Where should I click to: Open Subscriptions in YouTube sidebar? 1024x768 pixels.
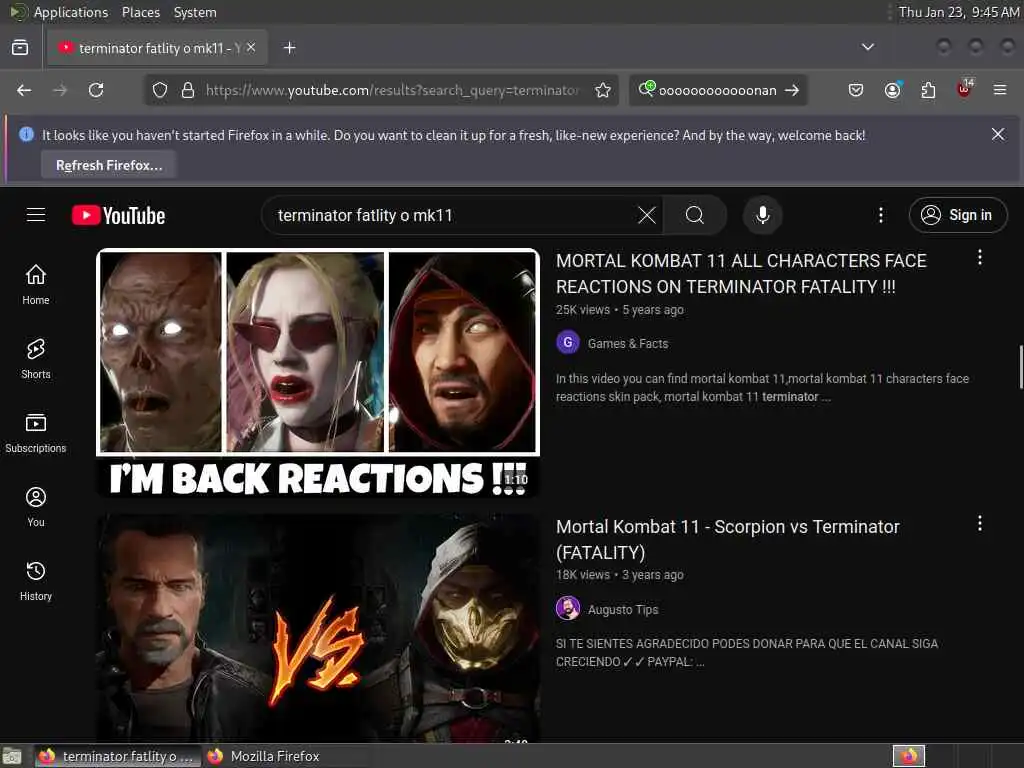click(36, 432)
